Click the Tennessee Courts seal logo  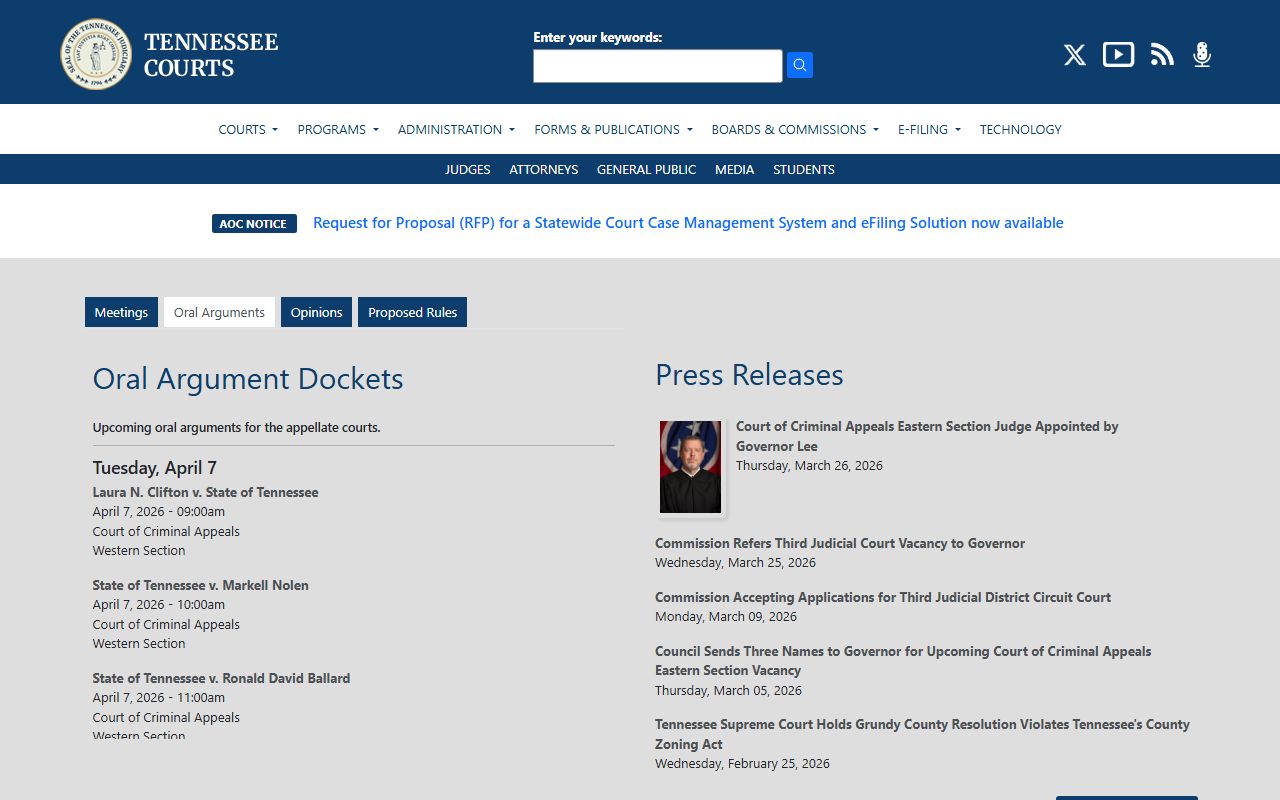pyautogui.click(x=96, y=54)
